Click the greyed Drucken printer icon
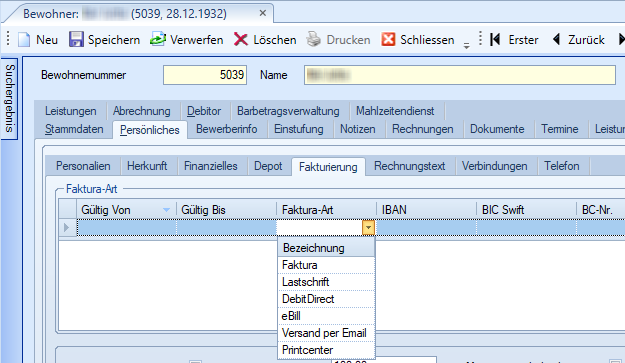This screenshot has height=363, width=625. pos(314,39)
